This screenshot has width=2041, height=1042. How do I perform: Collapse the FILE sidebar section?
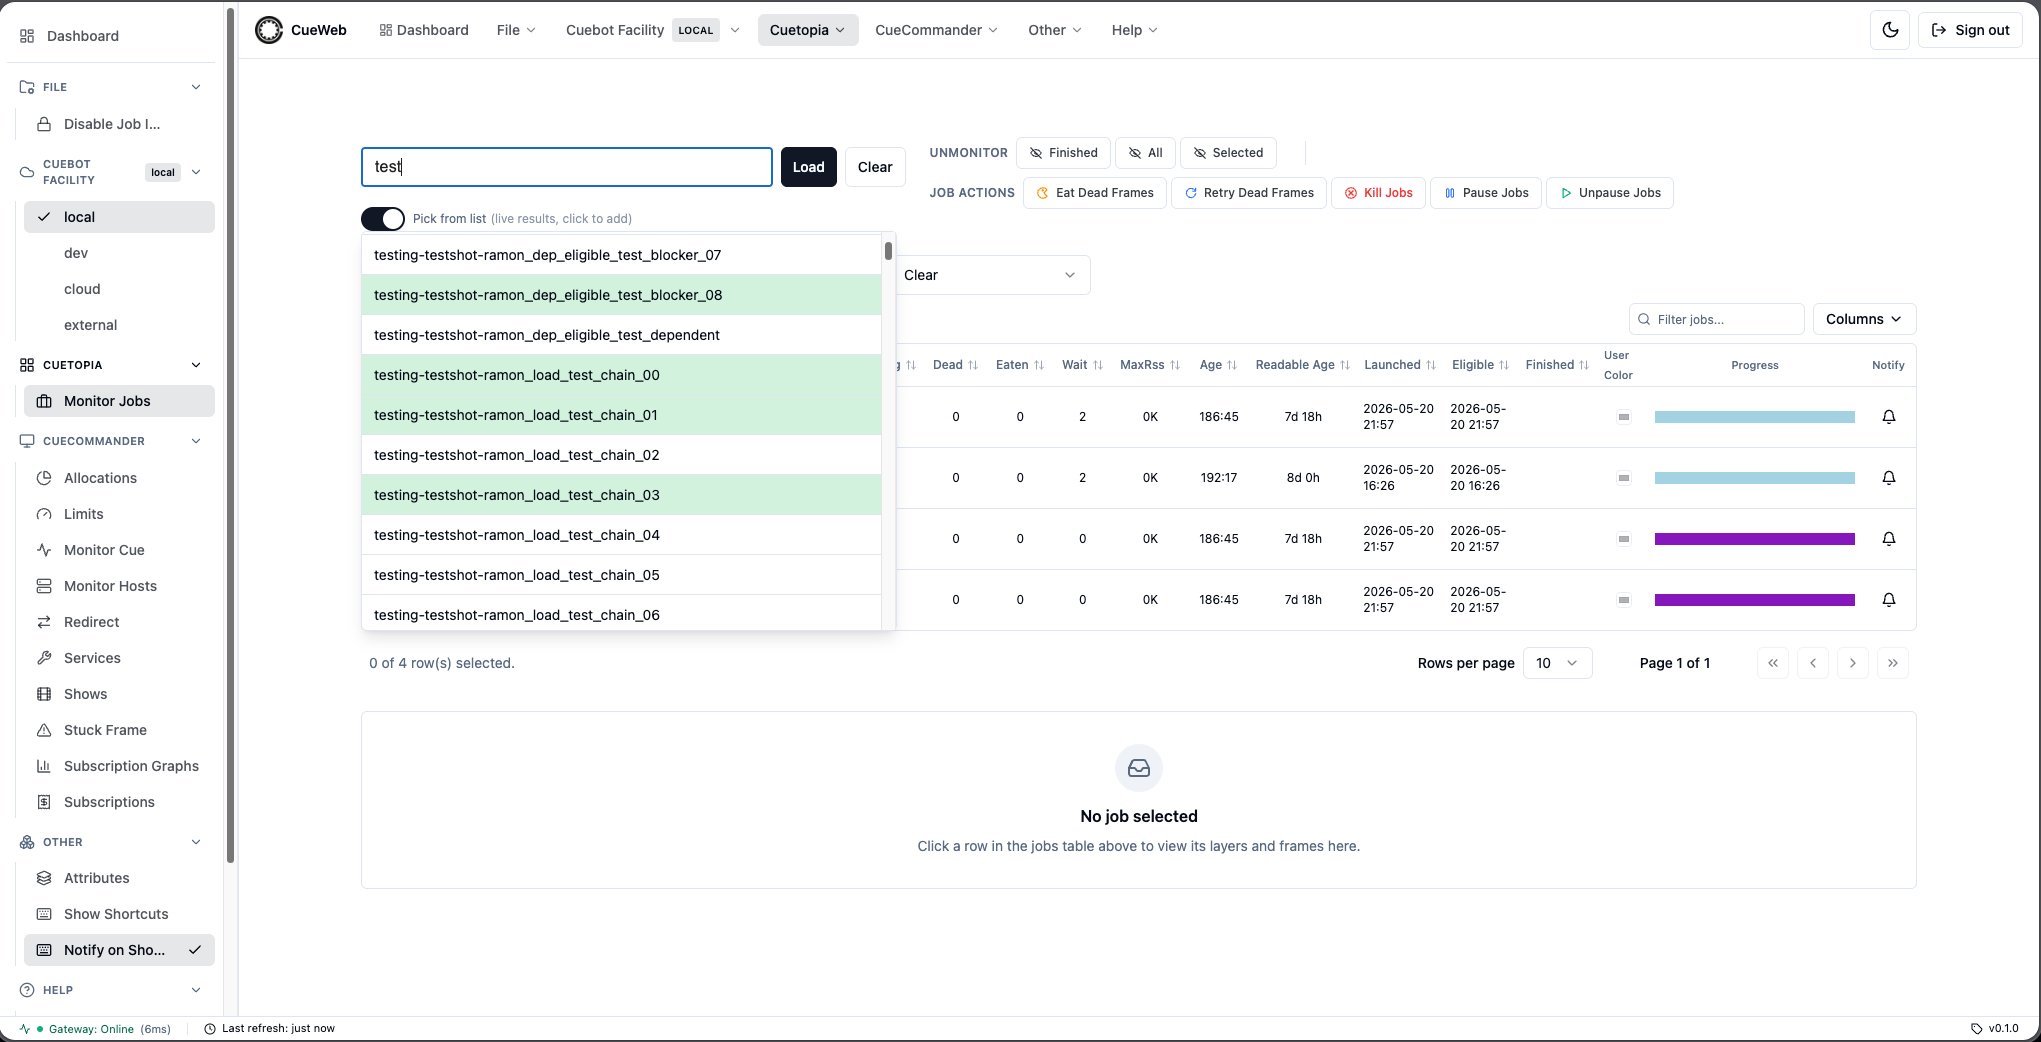(x=196, y=87)
